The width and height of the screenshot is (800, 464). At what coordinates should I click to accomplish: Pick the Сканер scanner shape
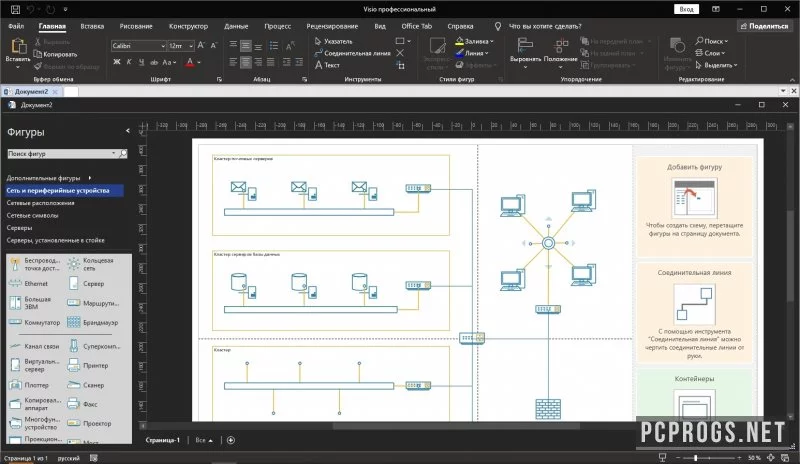(x=87, y=385)
